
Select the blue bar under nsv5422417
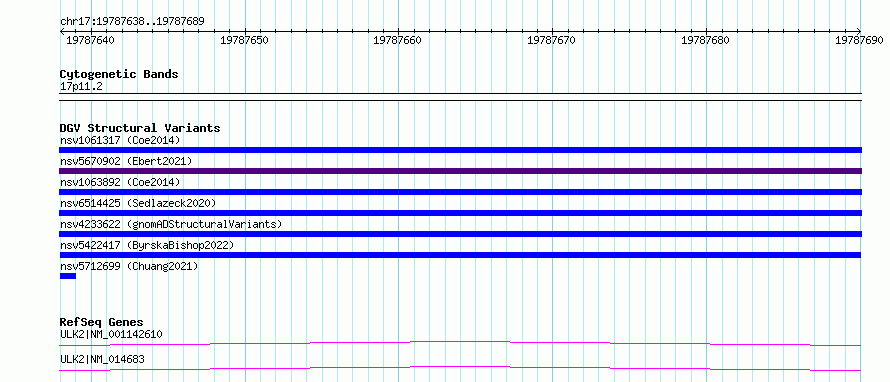(460, 255)
